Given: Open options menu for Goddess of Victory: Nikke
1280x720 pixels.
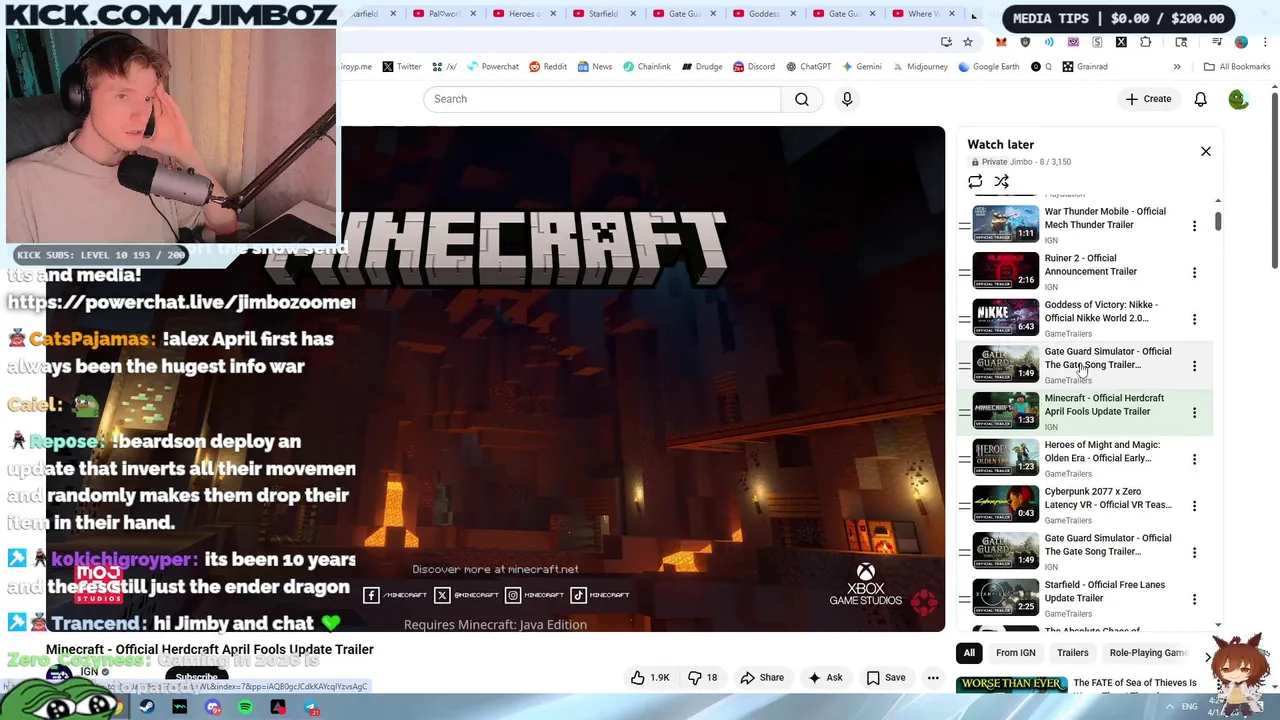Looking at the screenshot, I should pyautogui.click(x=1194, y=319).
